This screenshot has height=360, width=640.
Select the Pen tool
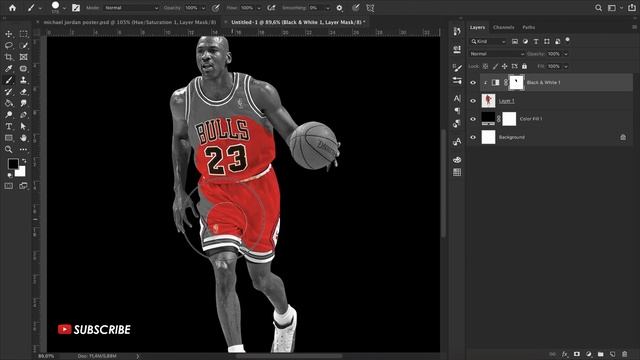coord(23,115)
